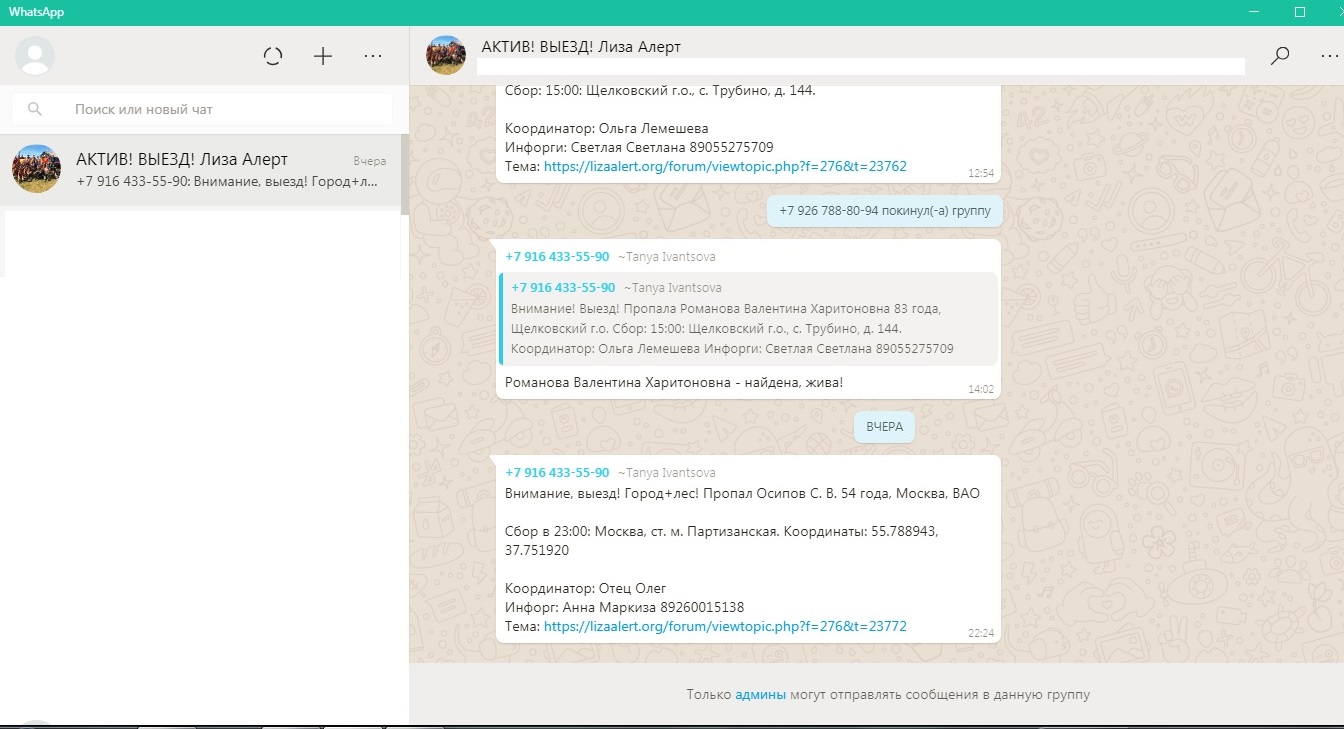Open the АКТИВ! ВЫЕЗД! Лиза Алерт chat row

(x=200, y=170)
